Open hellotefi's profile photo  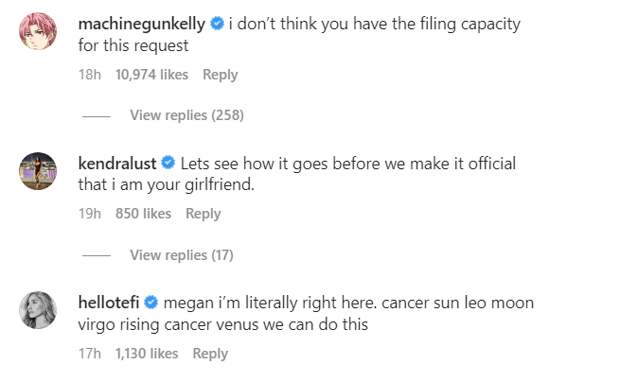[38, 310]
